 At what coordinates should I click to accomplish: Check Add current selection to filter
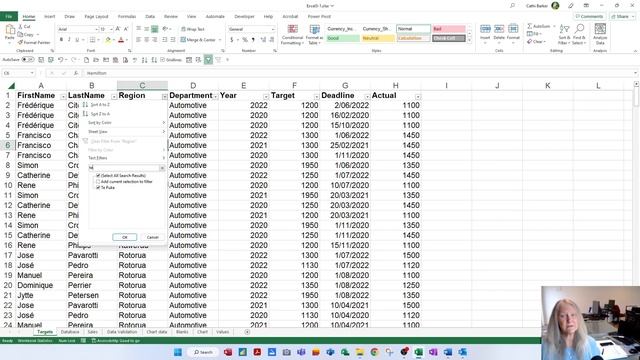[98, 182]
